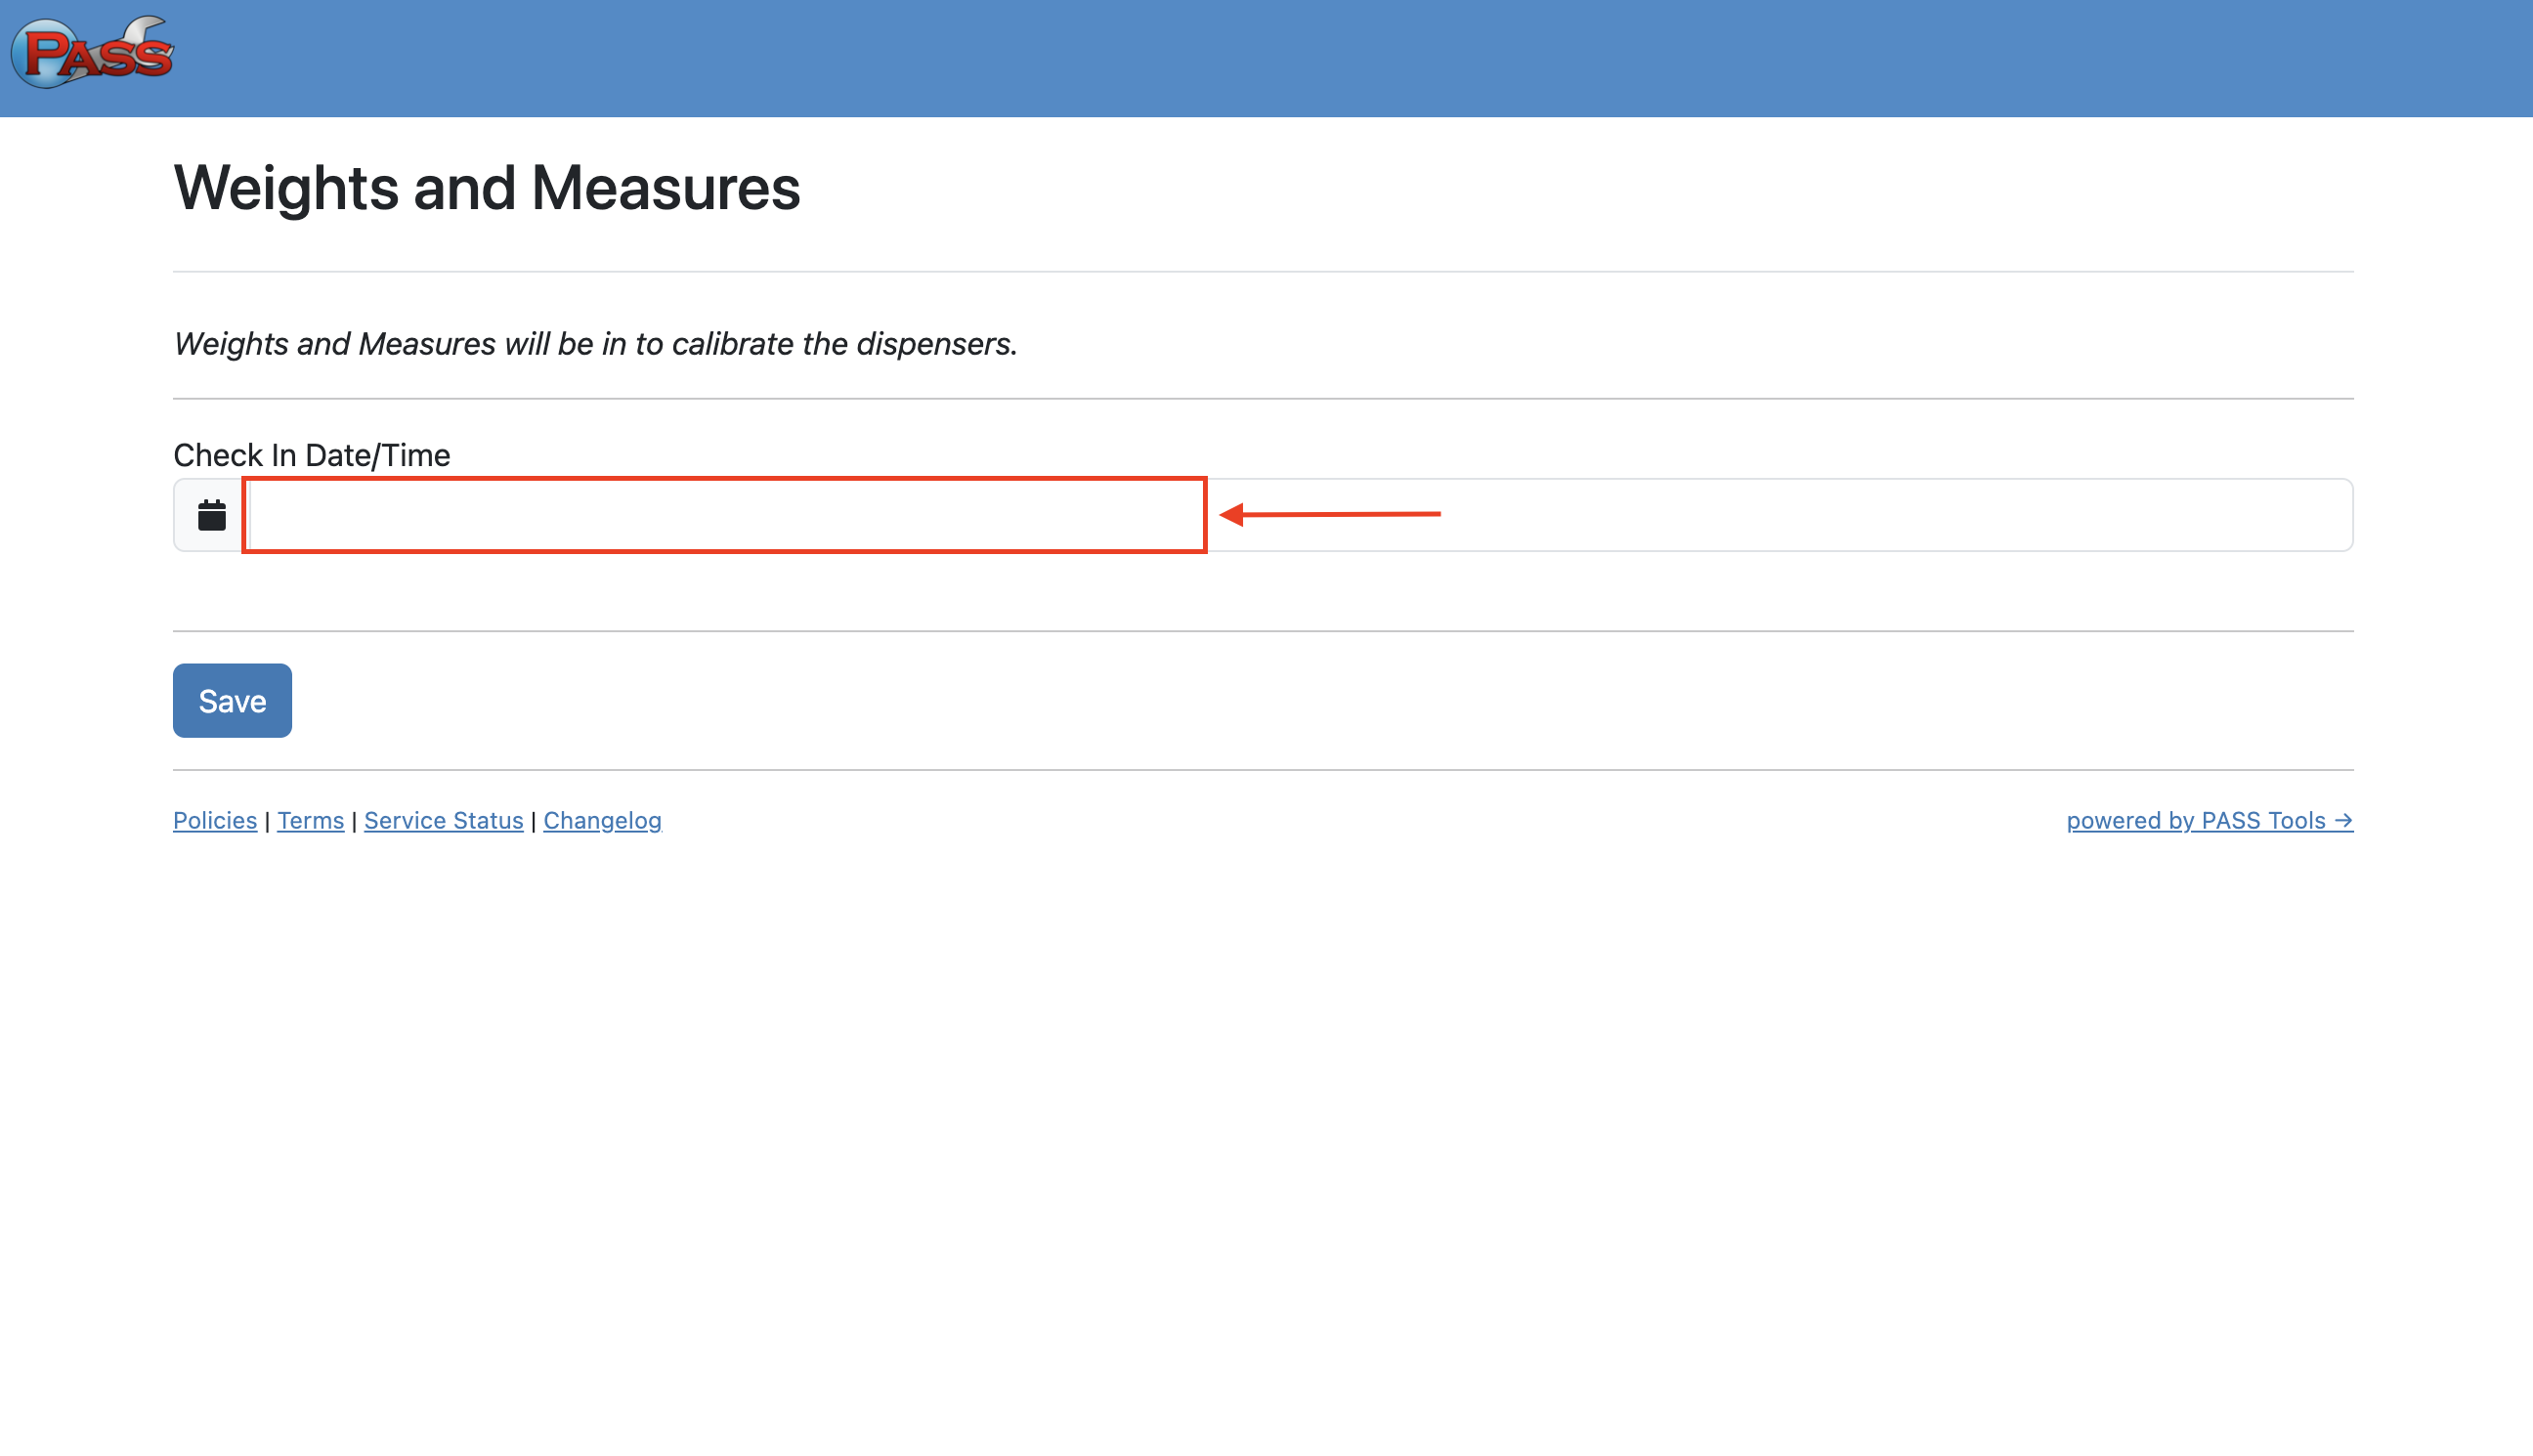Open the Policies link
The height and width of the screenshot is (1456, 2533).
pyautogui.click(x=214, y=821)
